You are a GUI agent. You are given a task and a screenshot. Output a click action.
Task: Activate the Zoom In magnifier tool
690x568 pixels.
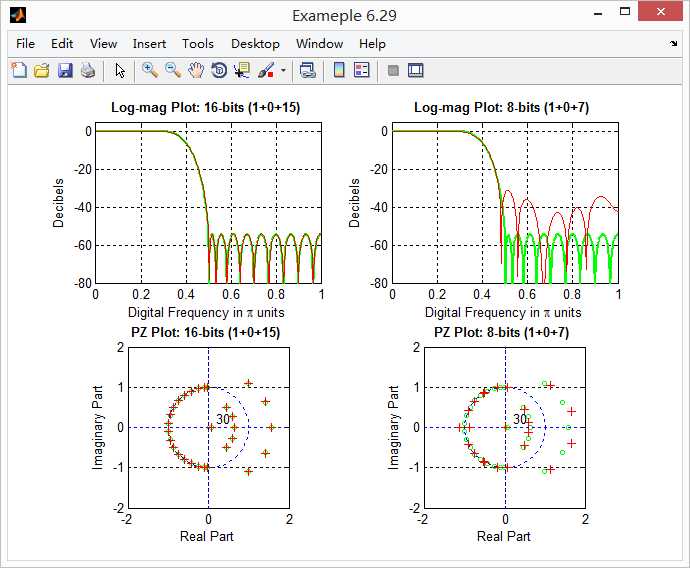pyautogui.click(x=150, y=70)
